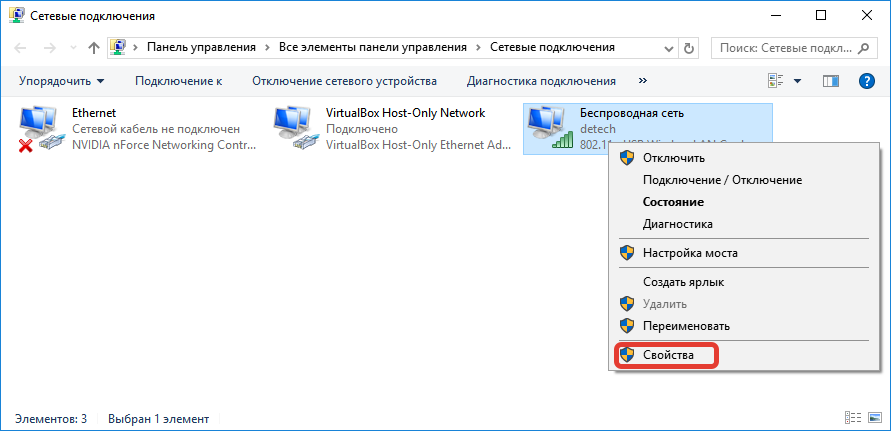
Task: Switch to details view in status bar
Action: 852,418
